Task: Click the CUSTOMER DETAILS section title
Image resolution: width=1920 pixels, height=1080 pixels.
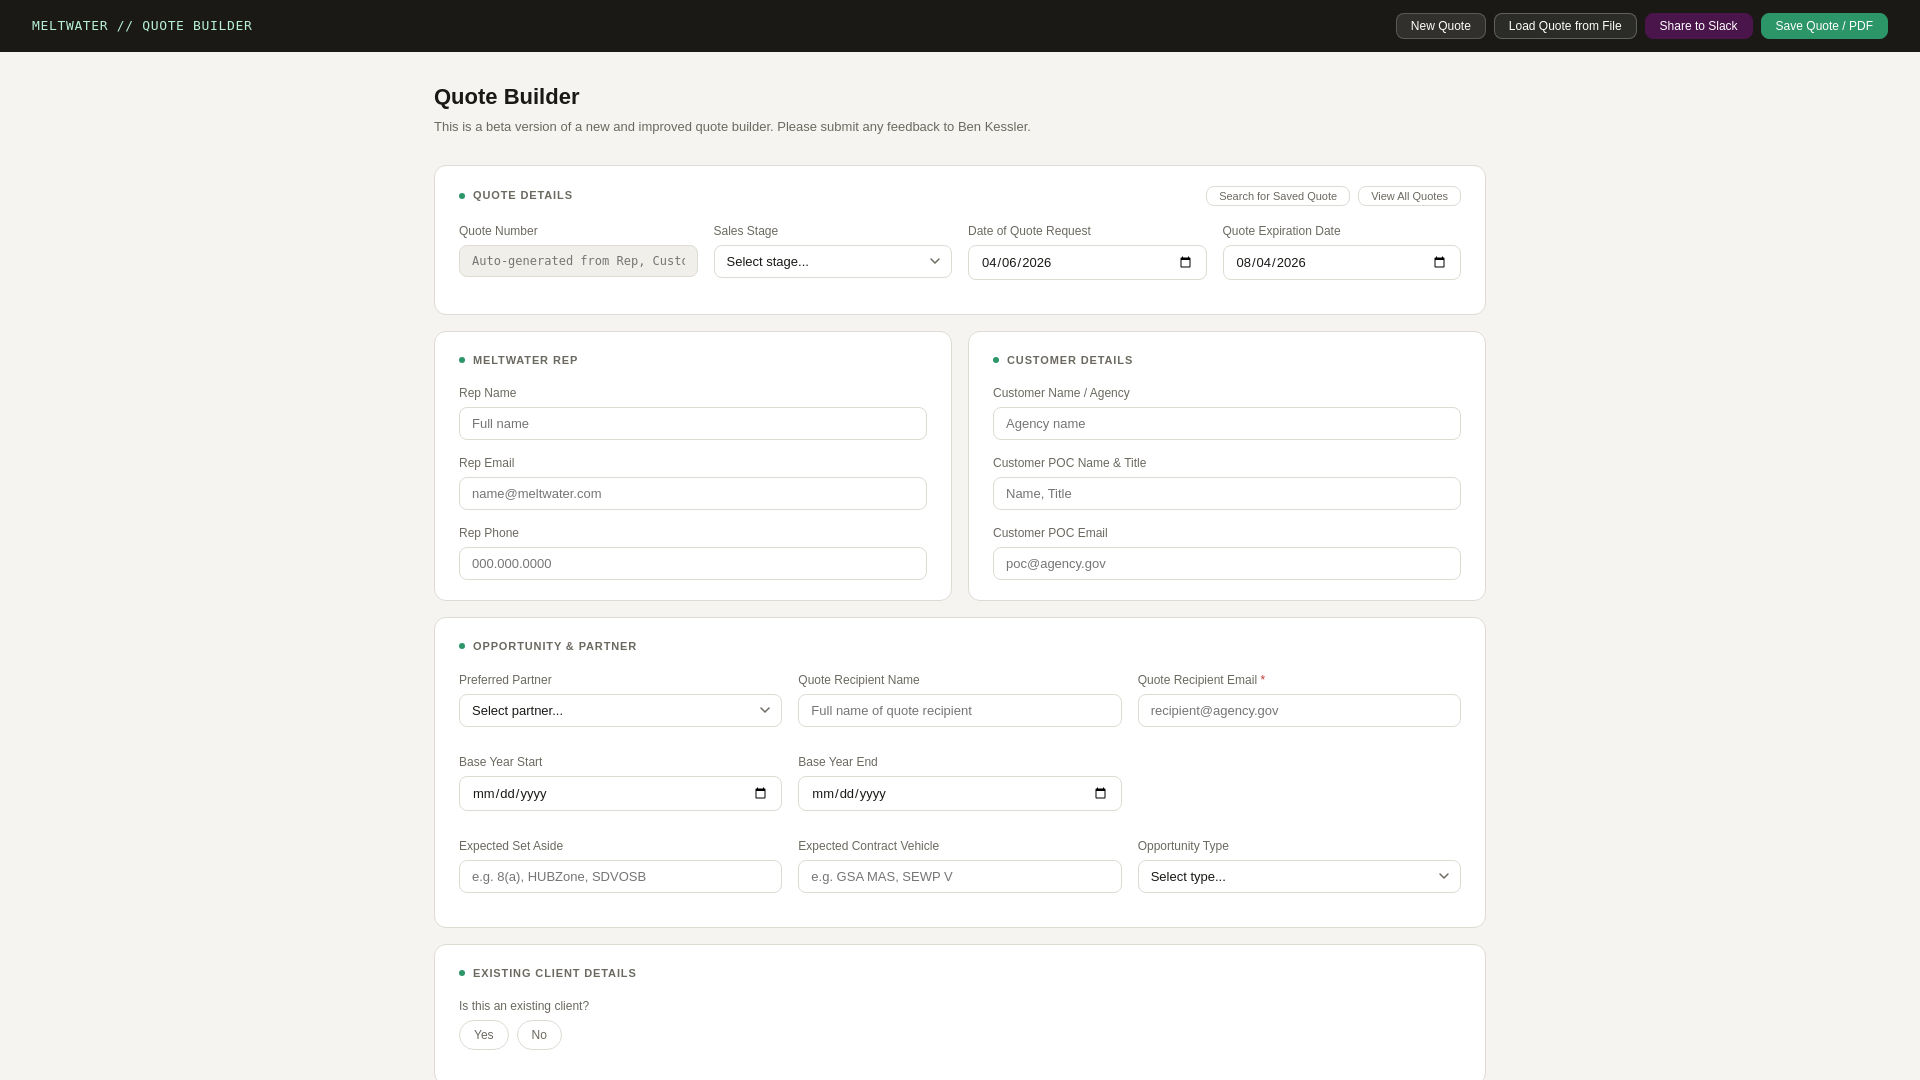Action: [1070, 361]
